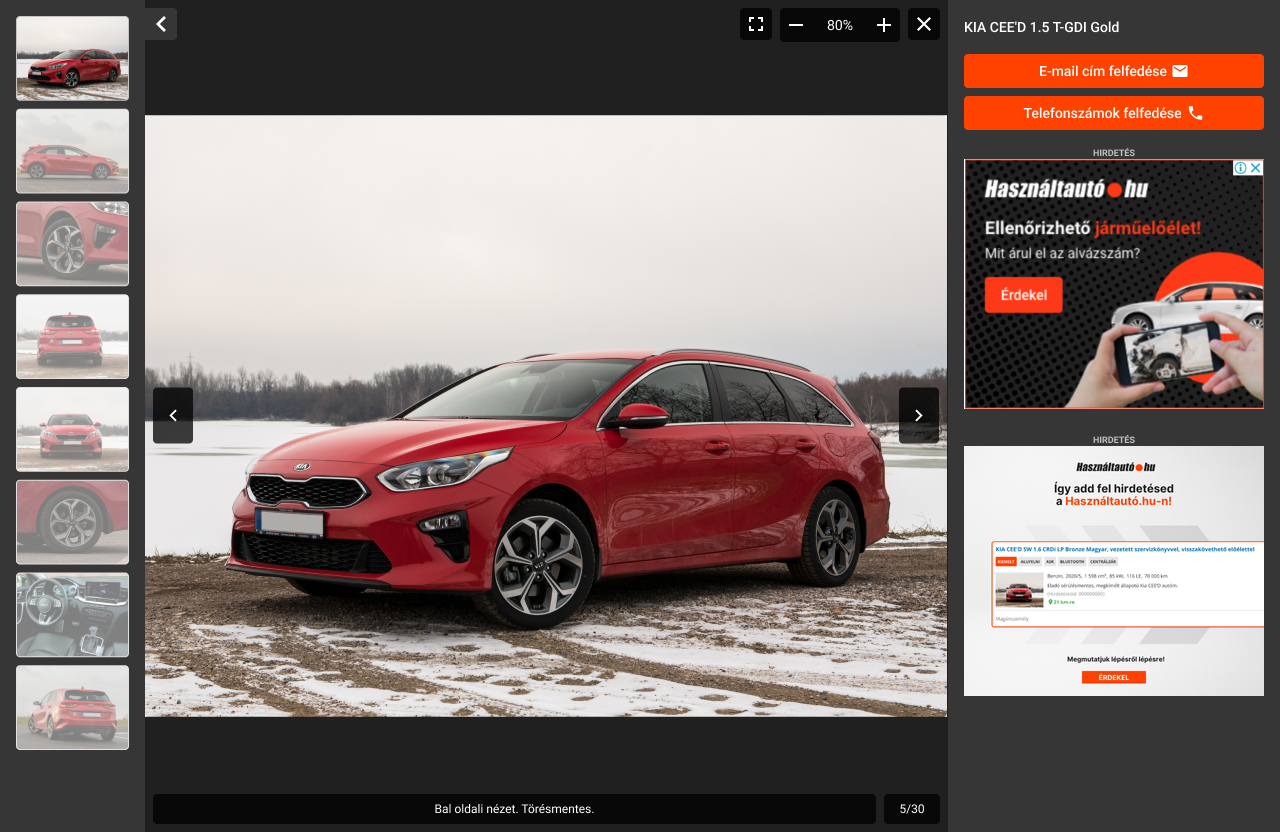Open the front wheel close-up thumbnail
The width and height of the screenshot is (1280, 832).
point(72,244)
